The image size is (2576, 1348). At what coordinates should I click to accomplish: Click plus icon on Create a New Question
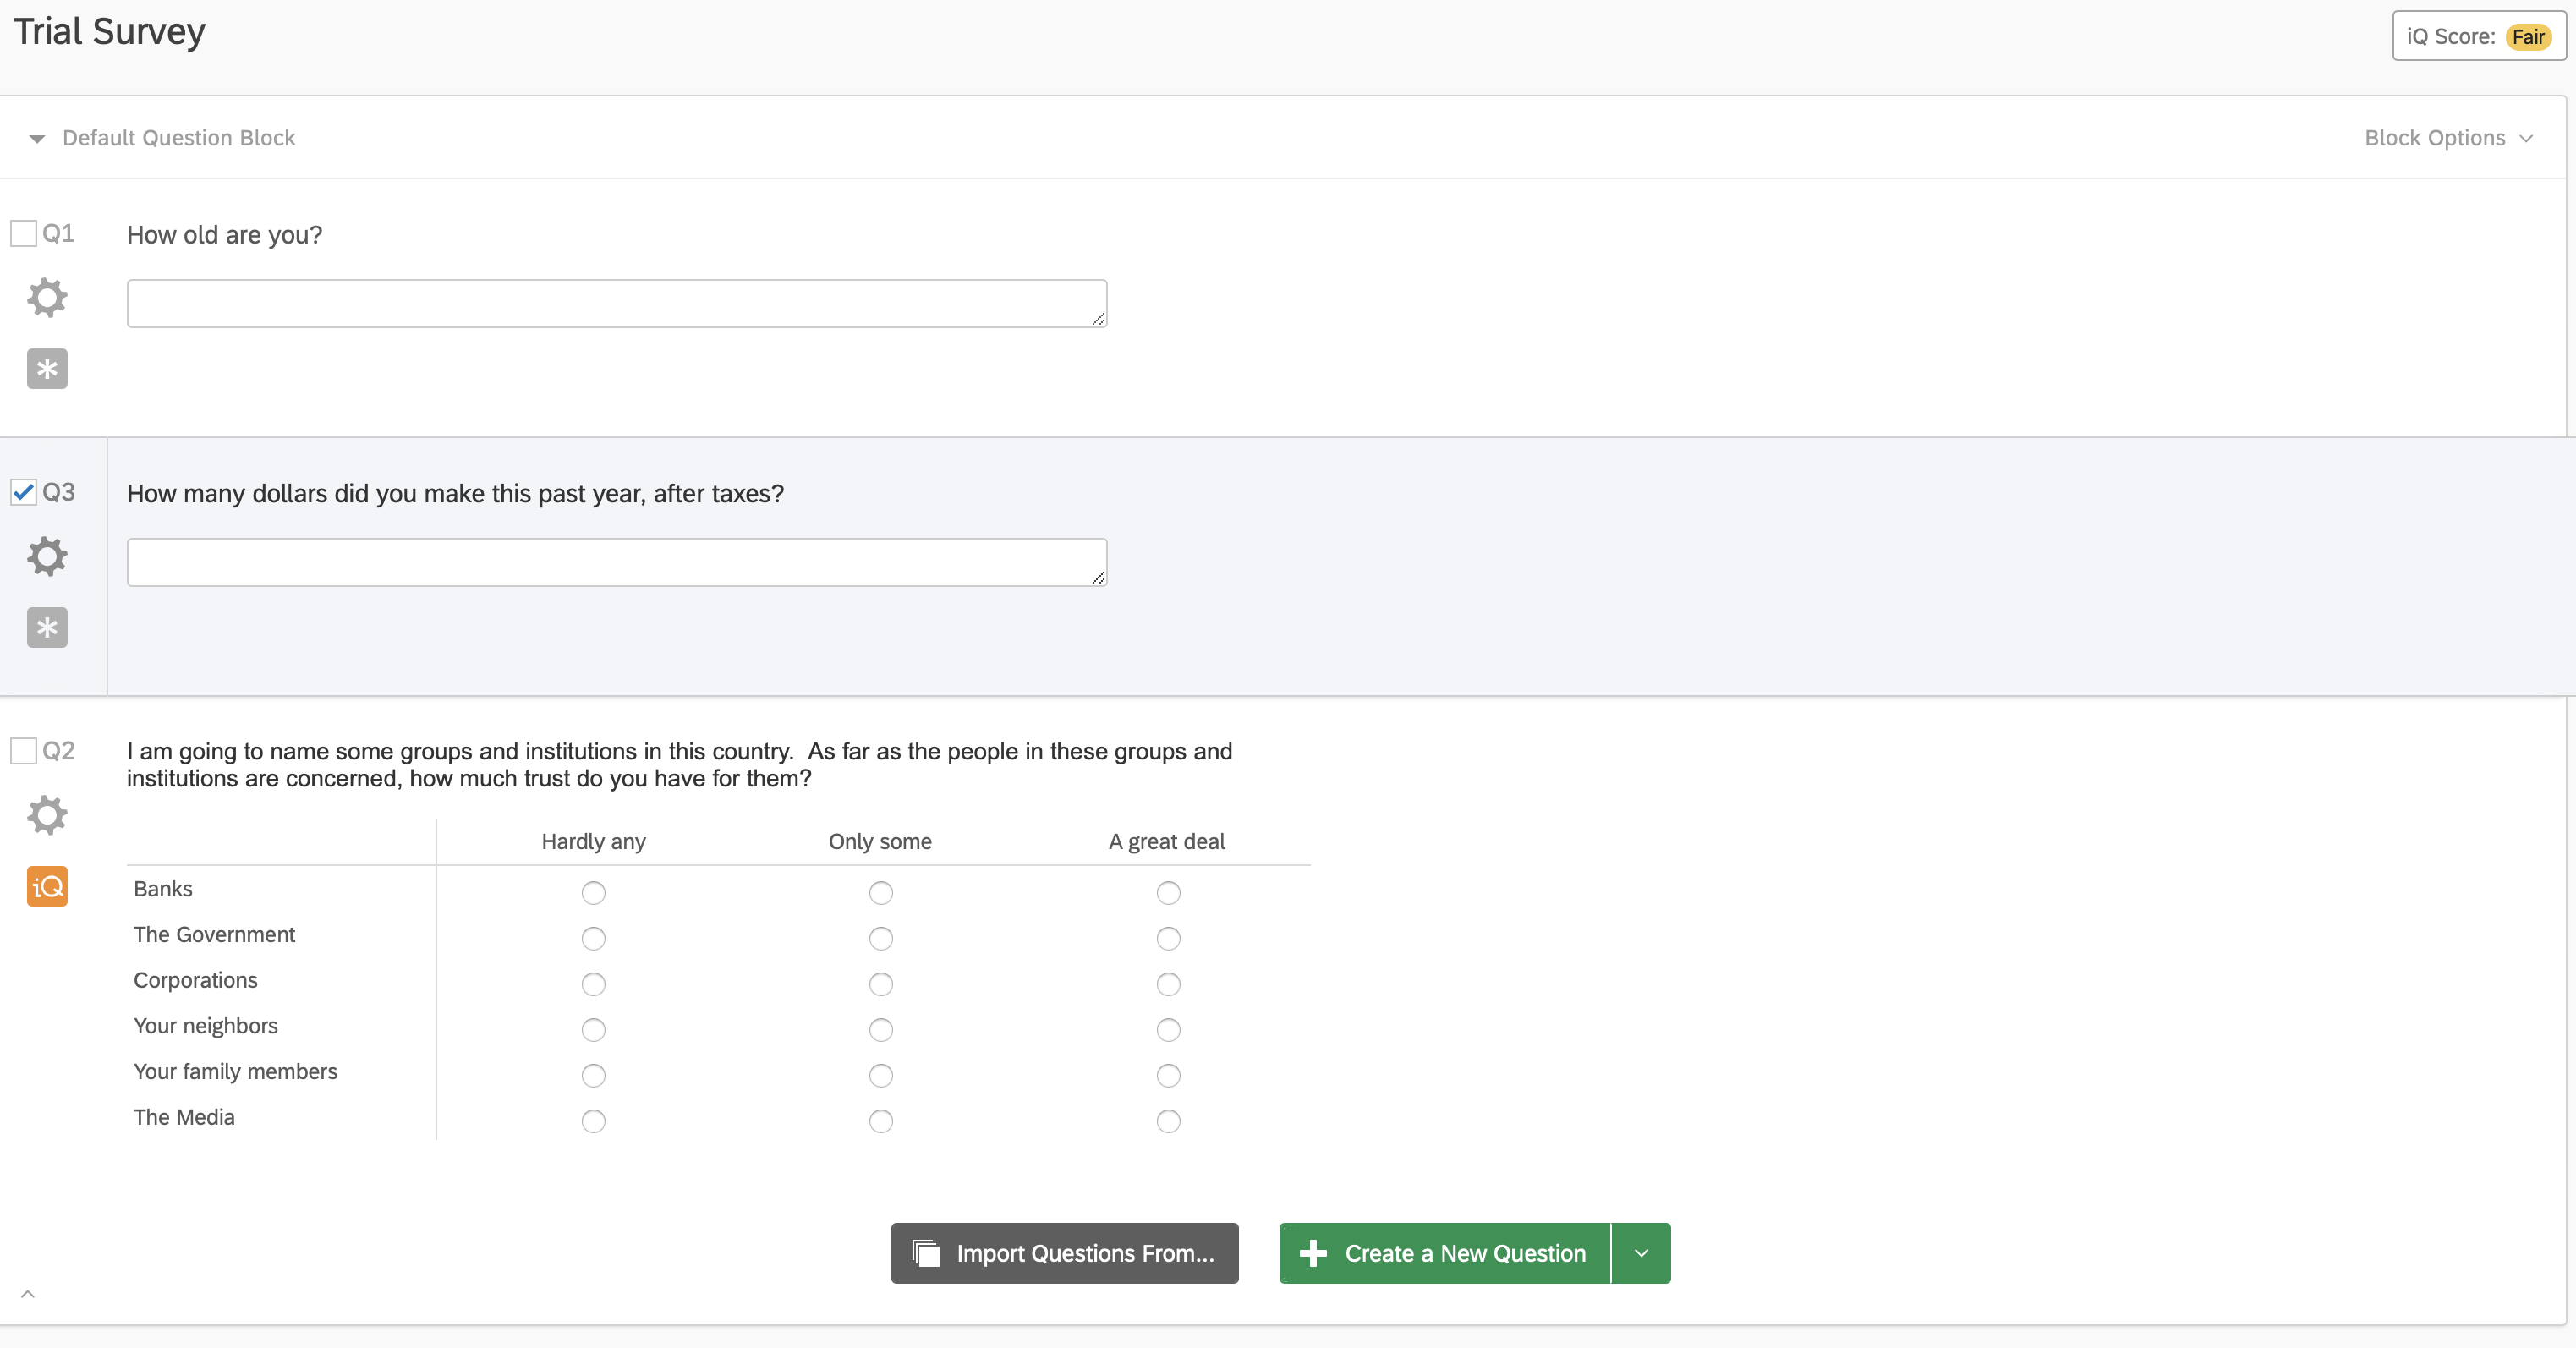click(x=1313, y=1253)
